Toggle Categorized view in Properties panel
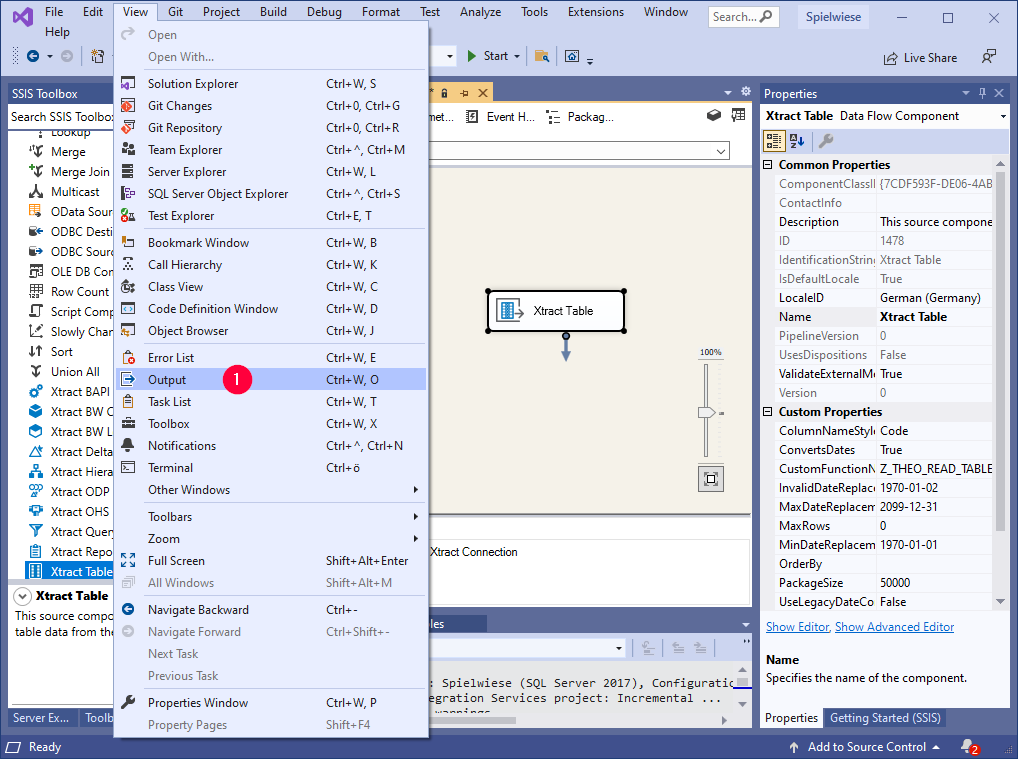The width and height of the screenshot is (1018, 759). click(774, 141)
